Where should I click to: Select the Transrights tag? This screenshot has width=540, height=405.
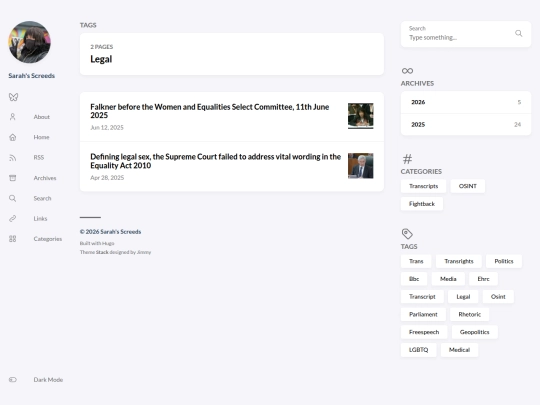459,261
